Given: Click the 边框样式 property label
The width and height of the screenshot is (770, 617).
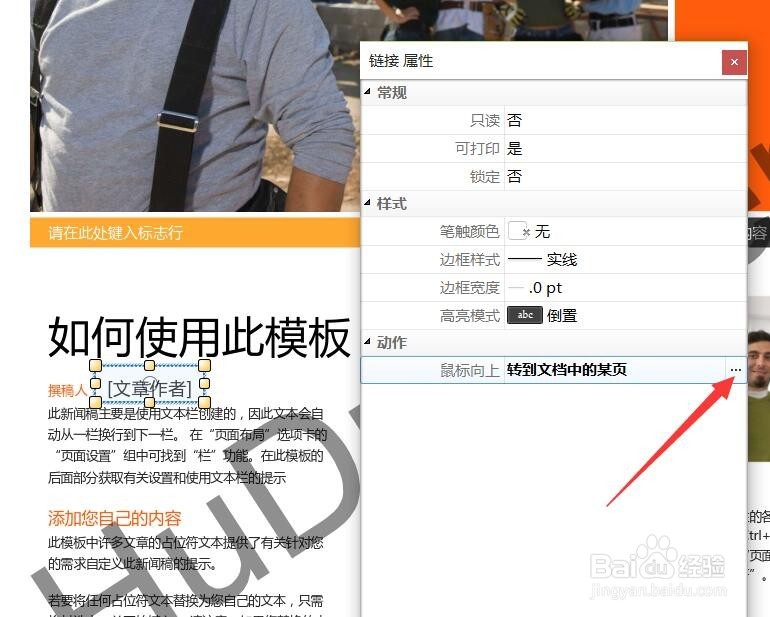Looking at the screenshot, I should point(470,259).
